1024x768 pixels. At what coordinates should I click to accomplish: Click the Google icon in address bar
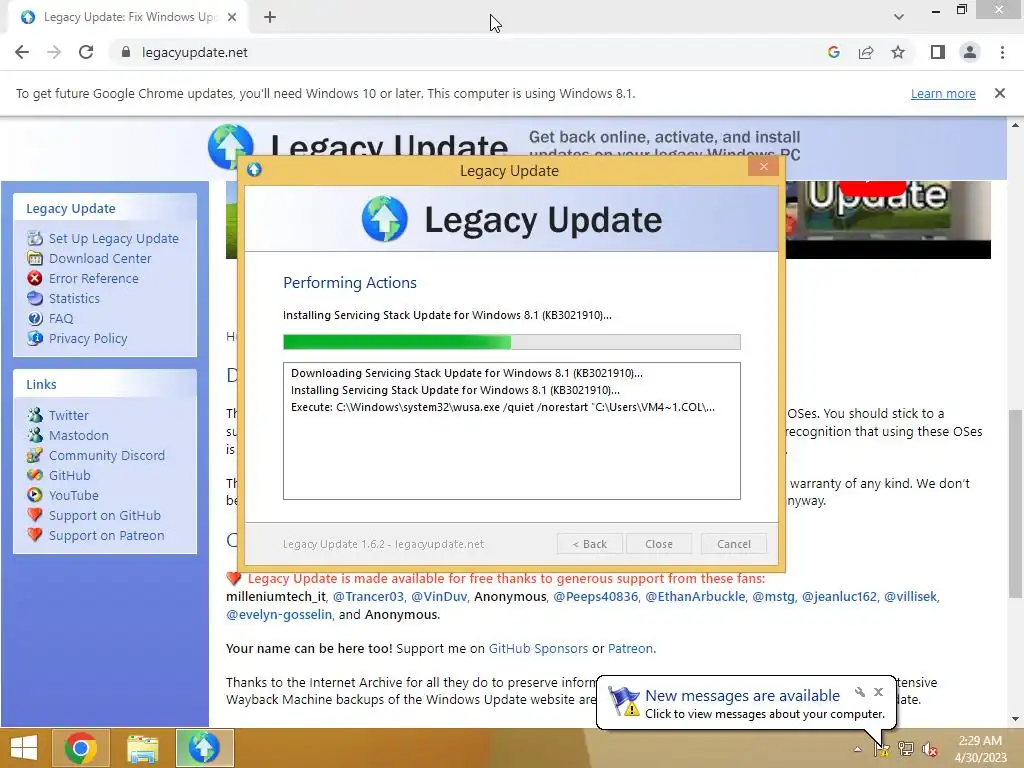(x=834, y=52)
